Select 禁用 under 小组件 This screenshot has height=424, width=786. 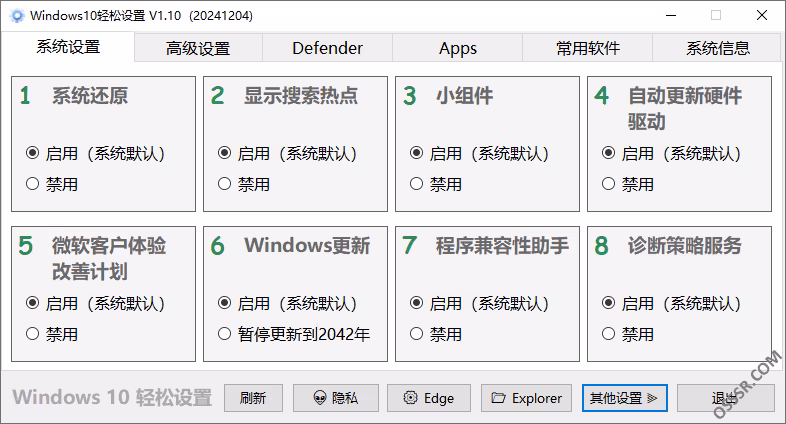(417, 184)
